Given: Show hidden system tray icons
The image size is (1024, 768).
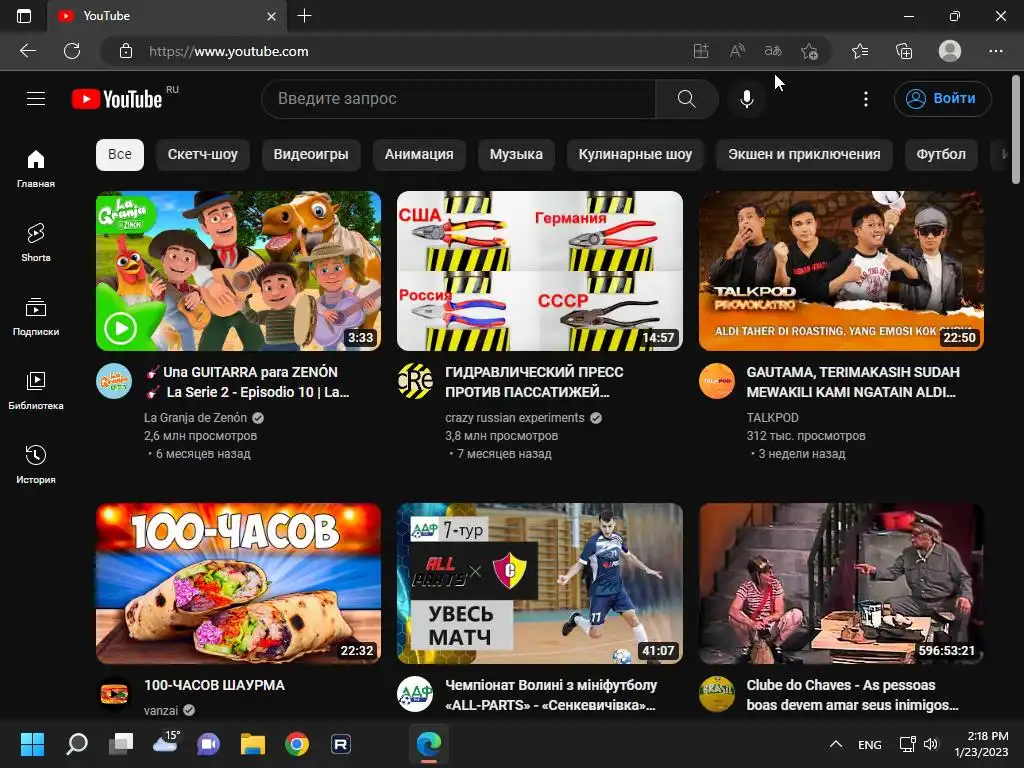Looking at the screenshot, I should pyautogui.click(x=835, y=744).
